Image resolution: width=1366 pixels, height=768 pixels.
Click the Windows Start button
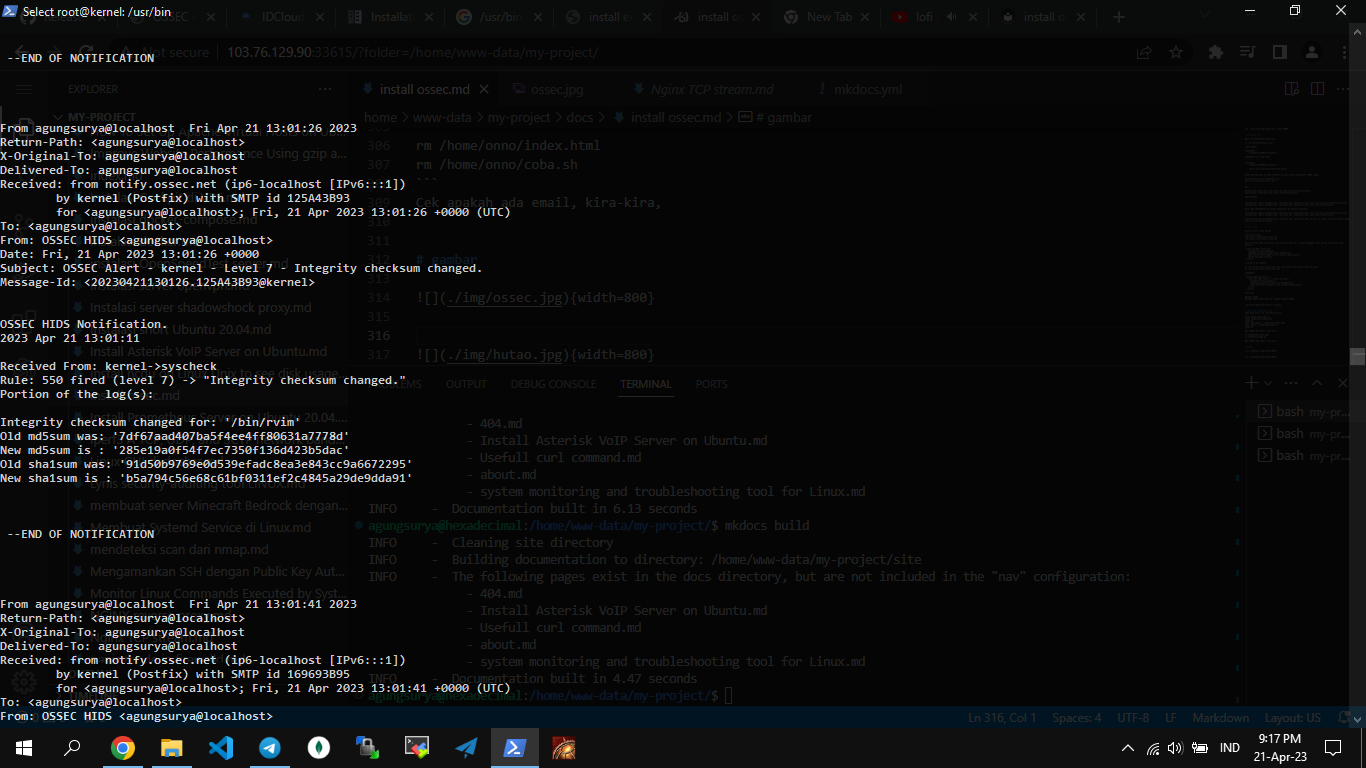point(24,747)
